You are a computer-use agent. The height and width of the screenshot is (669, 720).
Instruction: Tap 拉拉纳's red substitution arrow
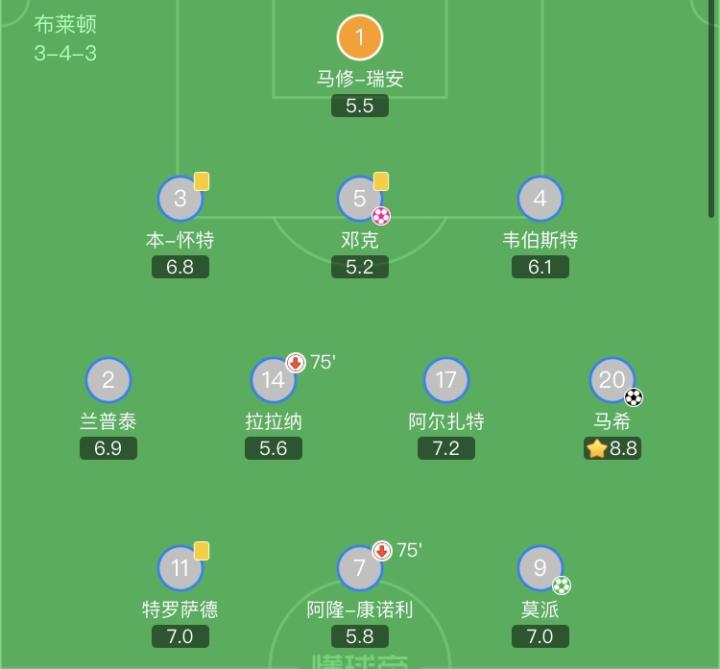295,363
